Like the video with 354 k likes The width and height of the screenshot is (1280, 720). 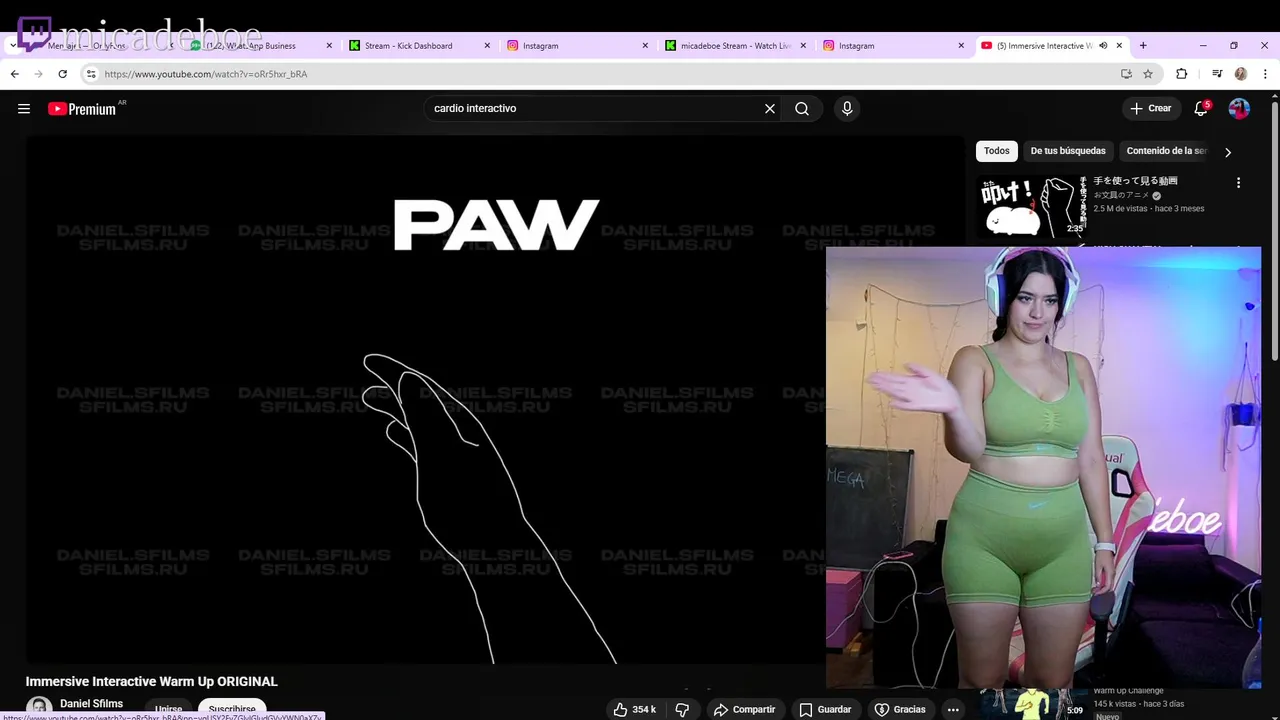point(635,709)
